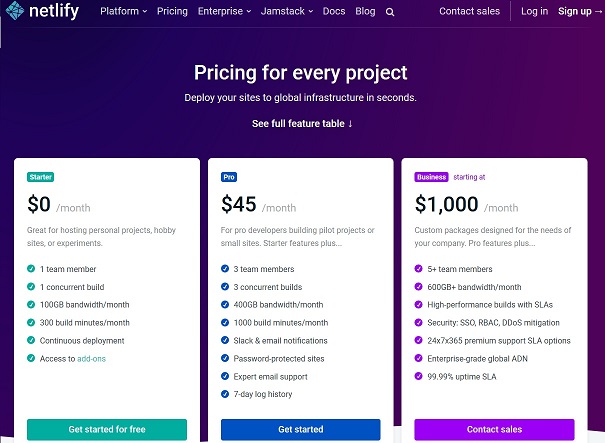Jump to See full feature table
The width and height of the screenshot is (605, 443).
coord(302,123)
